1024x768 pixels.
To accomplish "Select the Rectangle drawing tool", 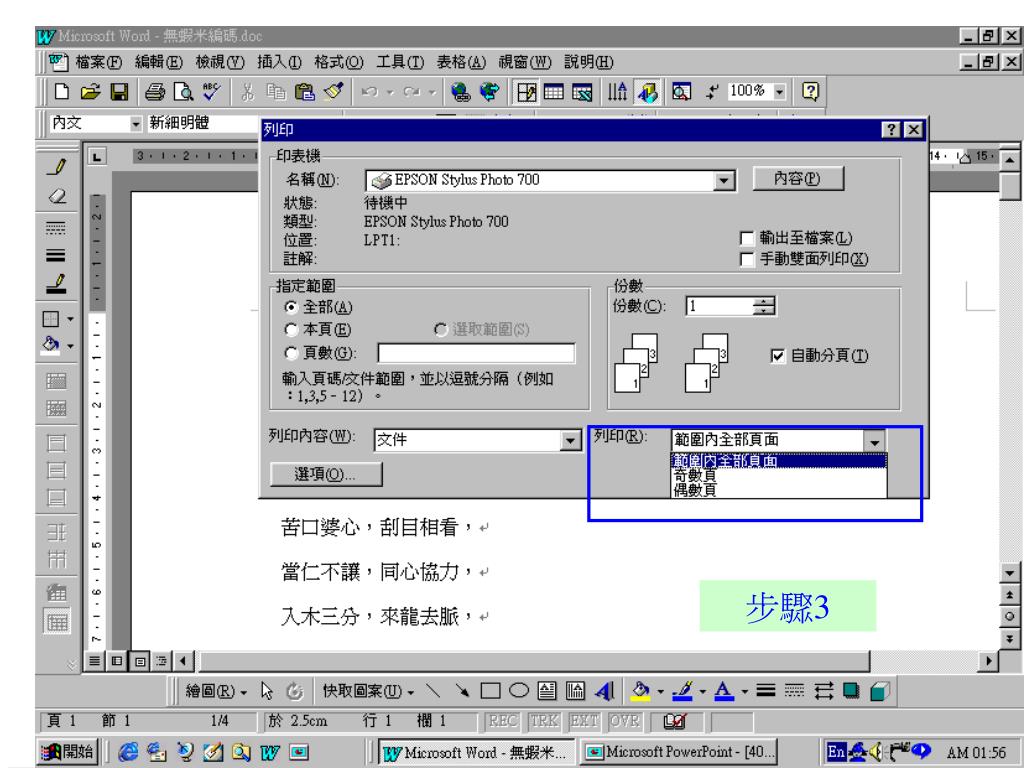I will click(490, 690).
